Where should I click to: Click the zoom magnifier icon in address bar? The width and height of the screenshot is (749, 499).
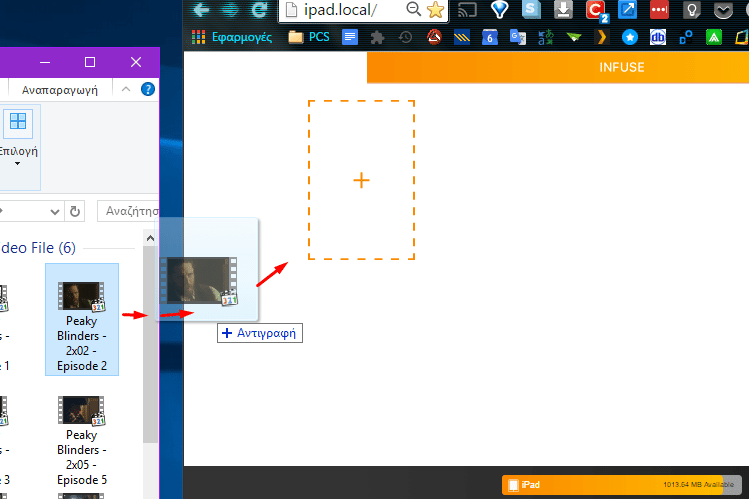pos(413,9)
